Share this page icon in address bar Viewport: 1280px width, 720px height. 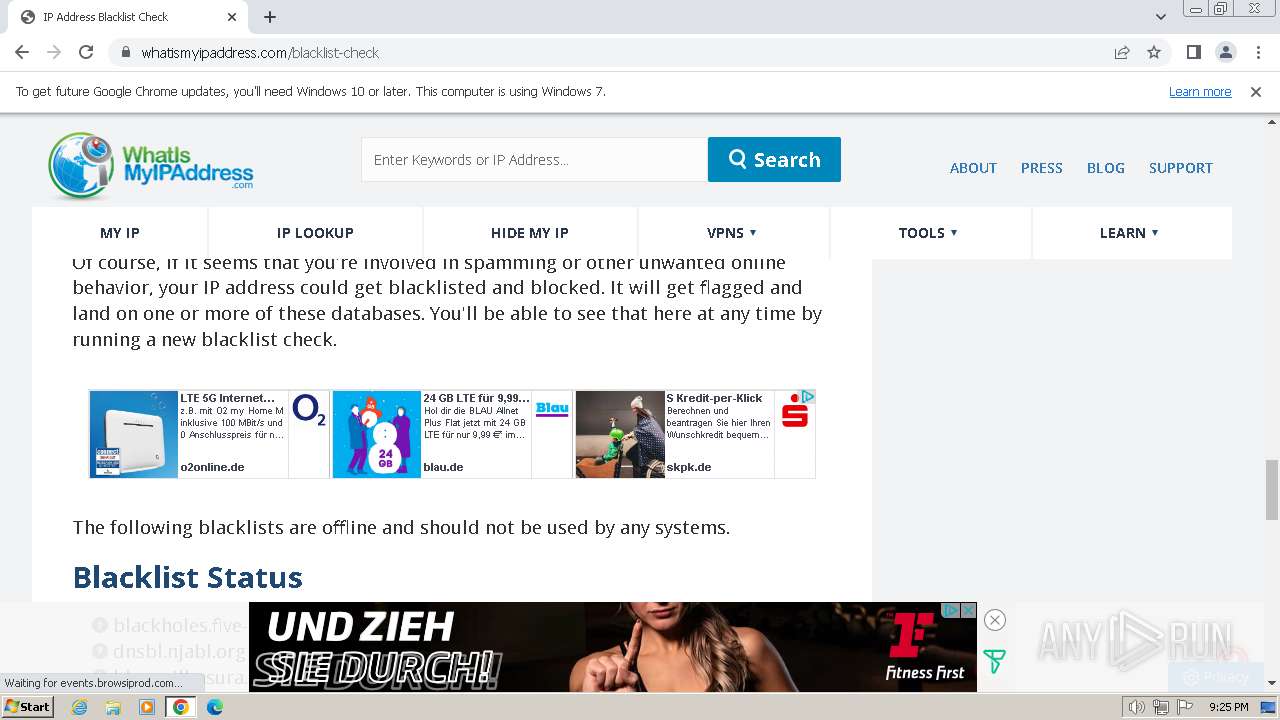point(1122,52)
